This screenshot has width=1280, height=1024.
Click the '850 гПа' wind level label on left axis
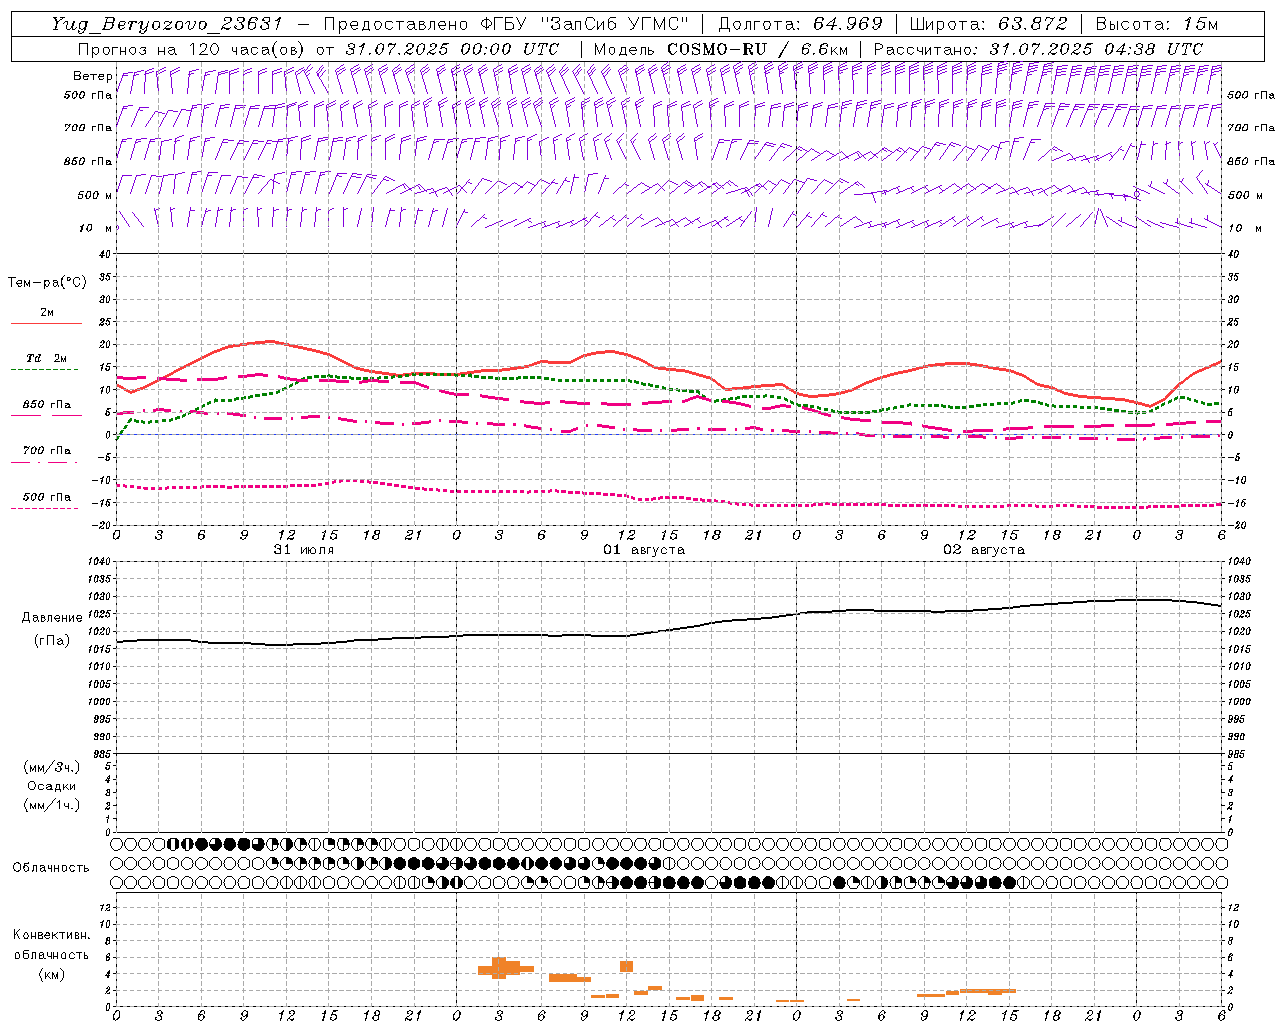(x=88, y=161)
